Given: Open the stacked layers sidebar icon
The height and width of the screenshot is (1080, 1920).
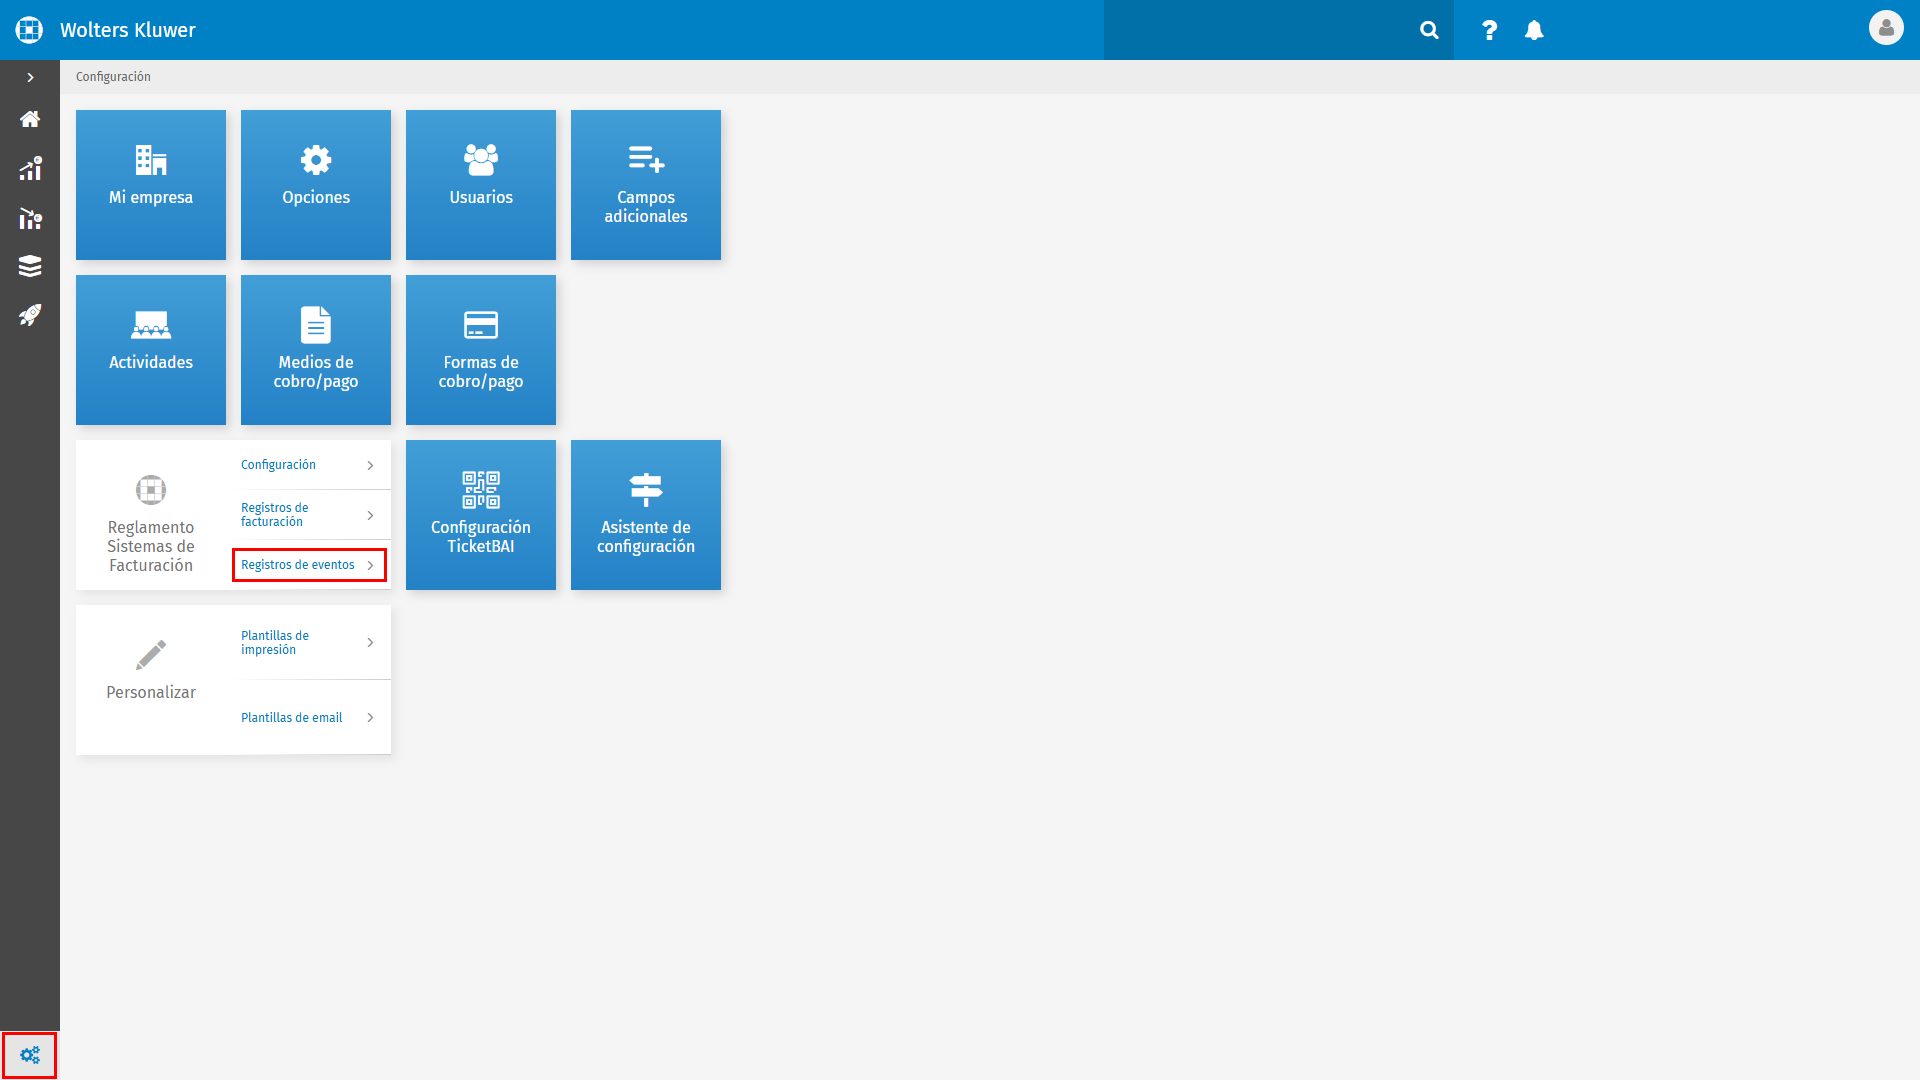Looking at the screenshot, I should pos(30,266).
